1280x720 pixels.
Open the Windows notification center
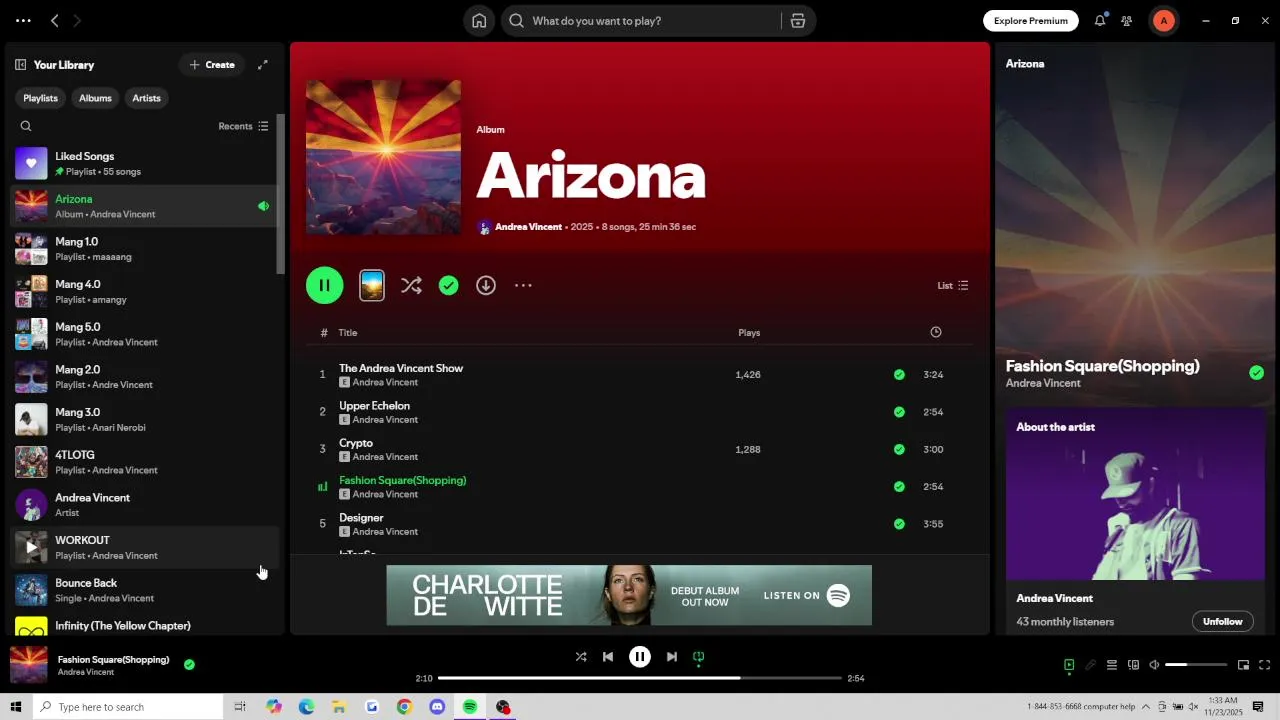(1258, 707)
